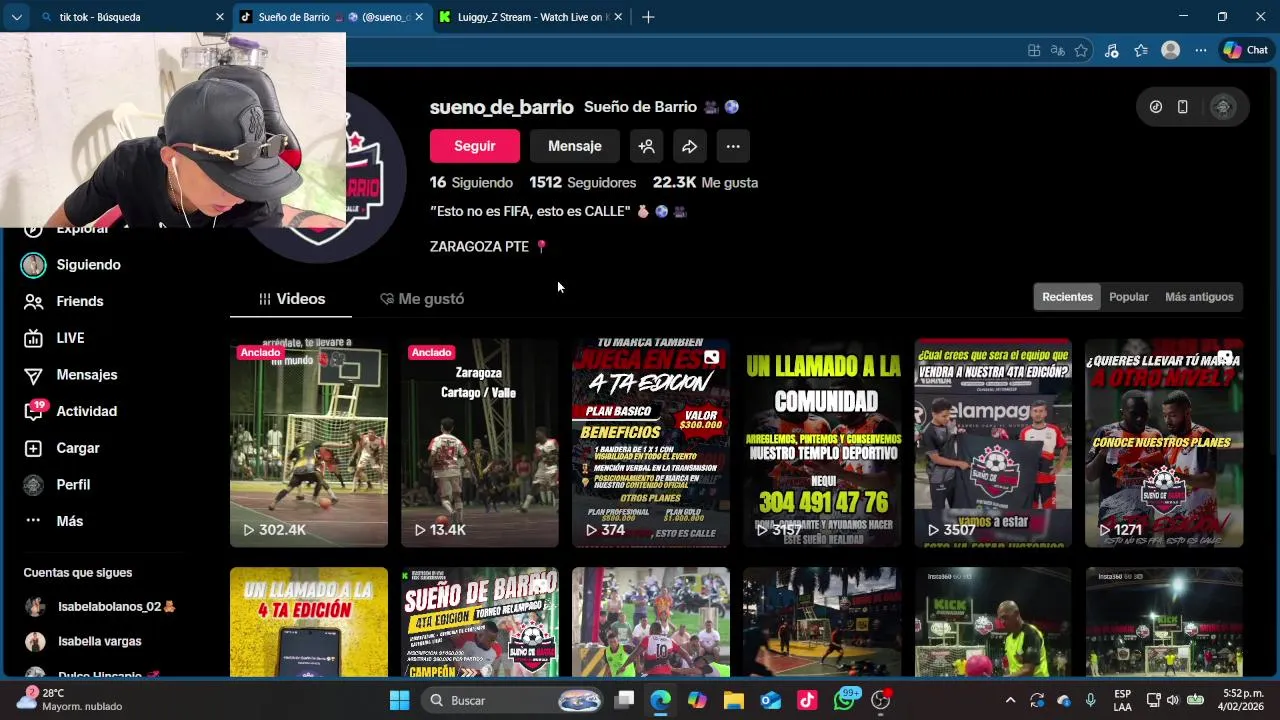Open Friends in the sidebar
Screen dimensions: 1280x720
[64, 301]
